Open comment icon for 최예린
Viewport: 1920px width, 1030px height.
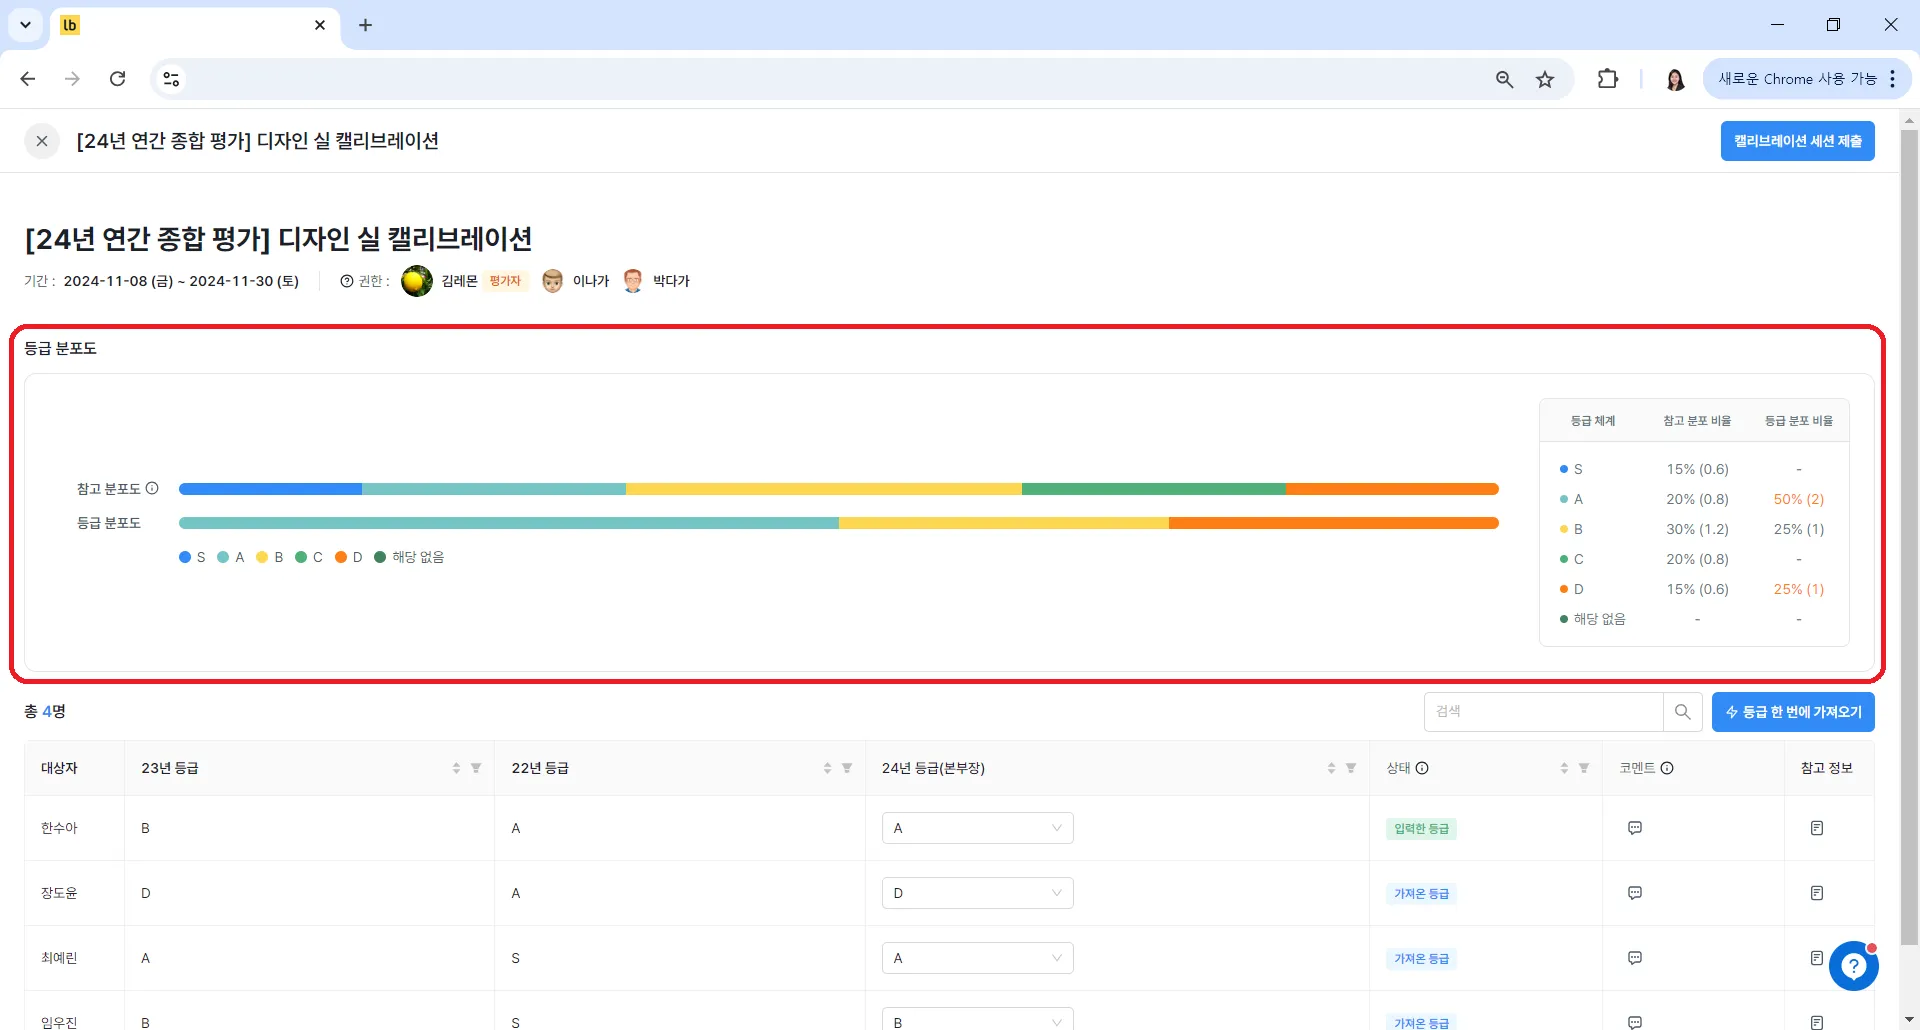tap(1635, 958)
